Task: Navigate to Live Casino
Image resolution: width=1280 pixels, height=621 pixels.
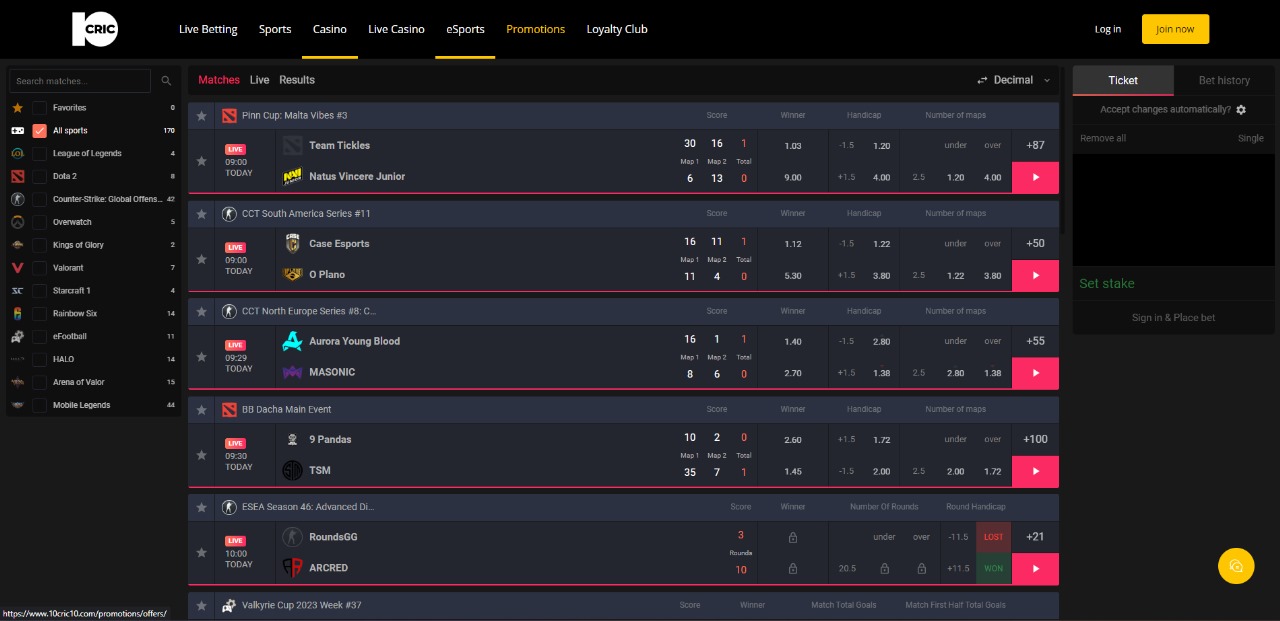Action: click(x=396, y=29)
